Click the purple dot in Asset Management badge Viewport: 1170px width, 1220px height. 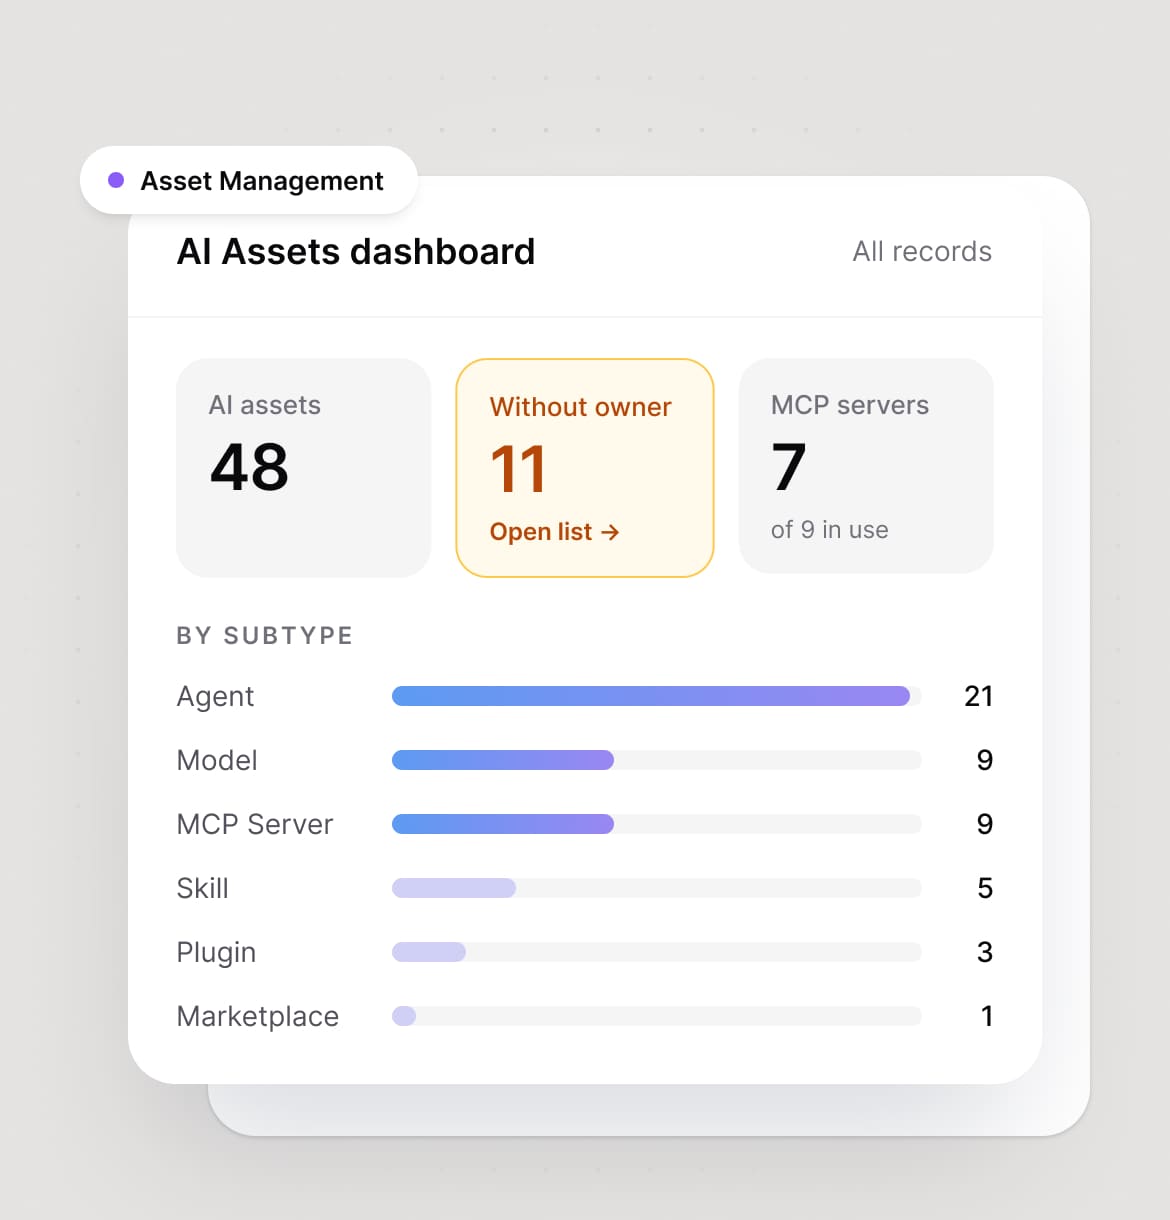click(x=116, y=180)
